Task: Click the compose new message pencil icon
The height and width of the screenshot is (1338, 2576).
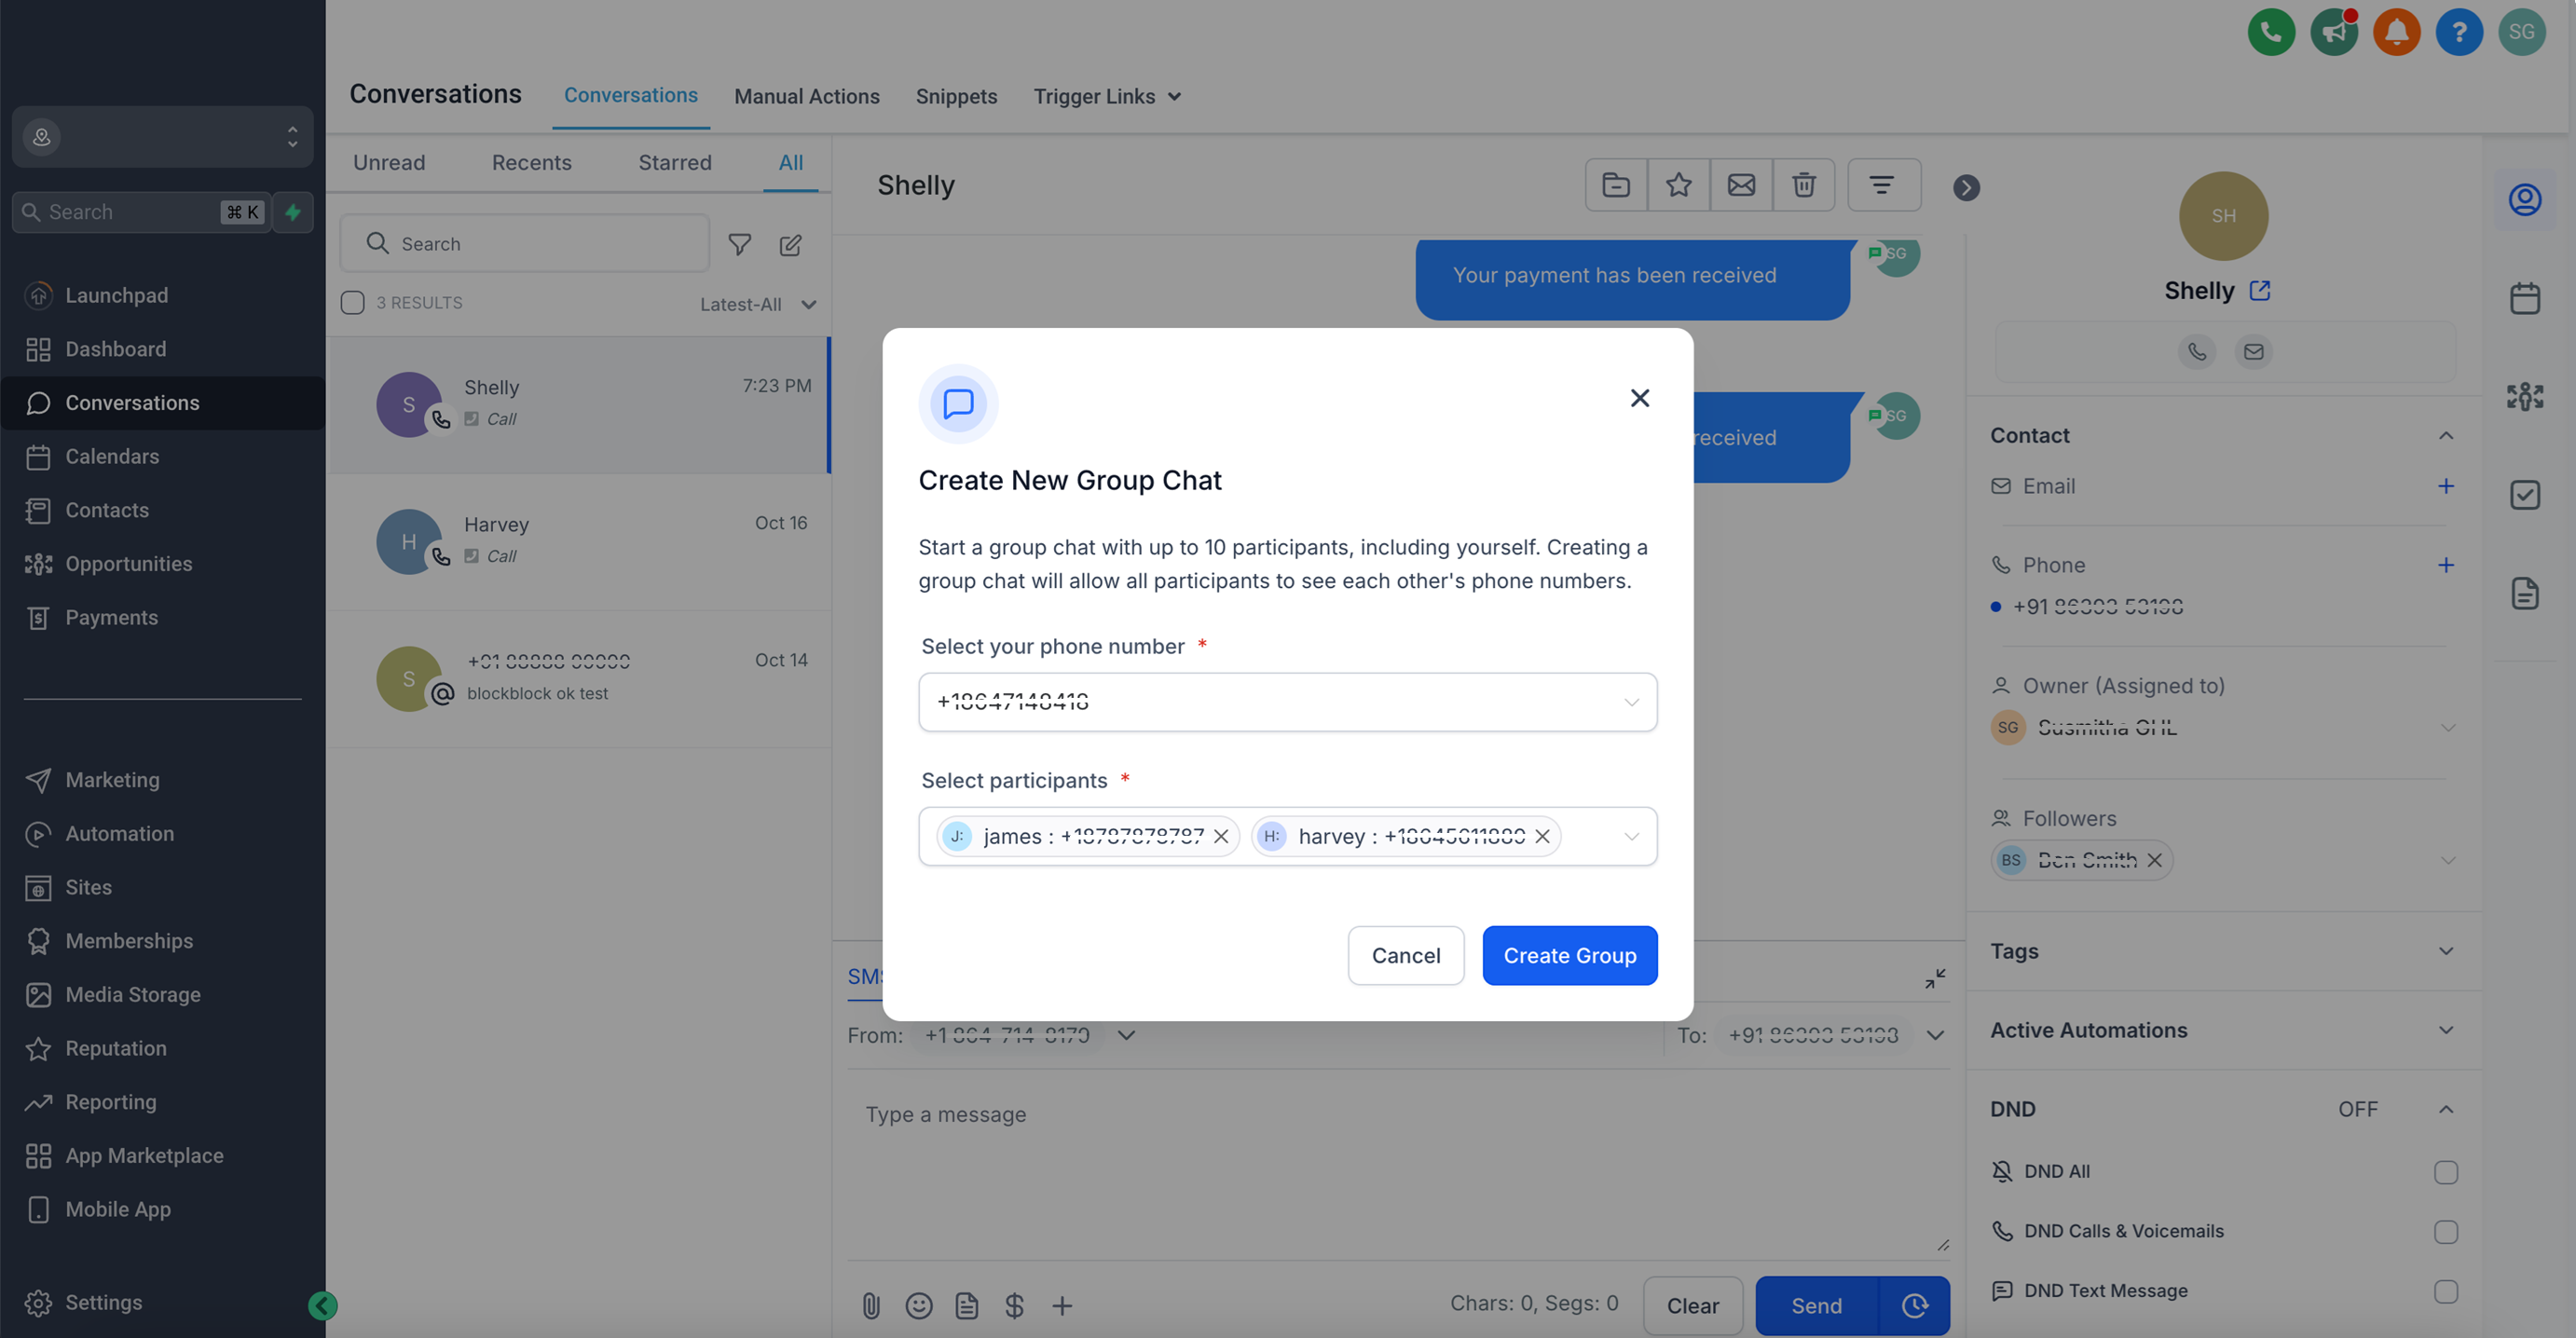Action: pyautogui.click(x=790, y=245)
